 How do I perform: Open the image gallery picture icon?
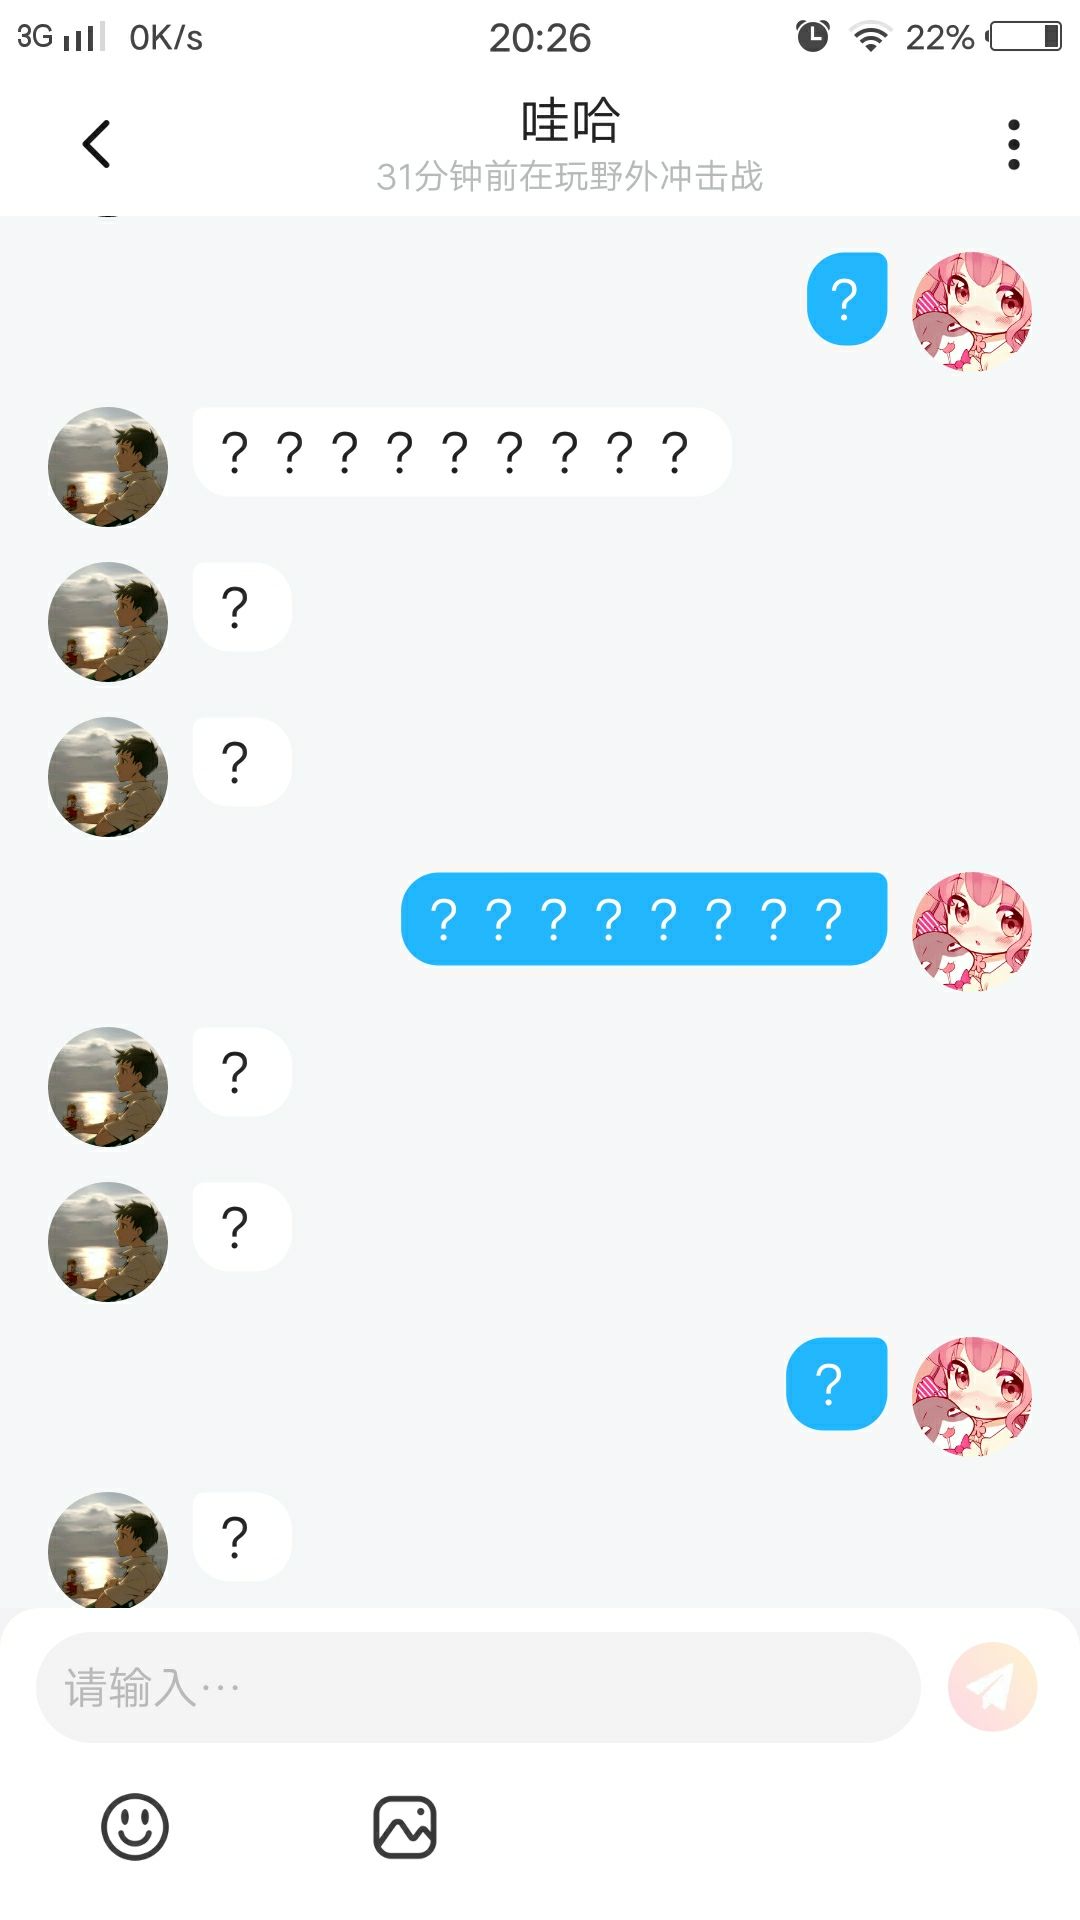[405, 1827]
